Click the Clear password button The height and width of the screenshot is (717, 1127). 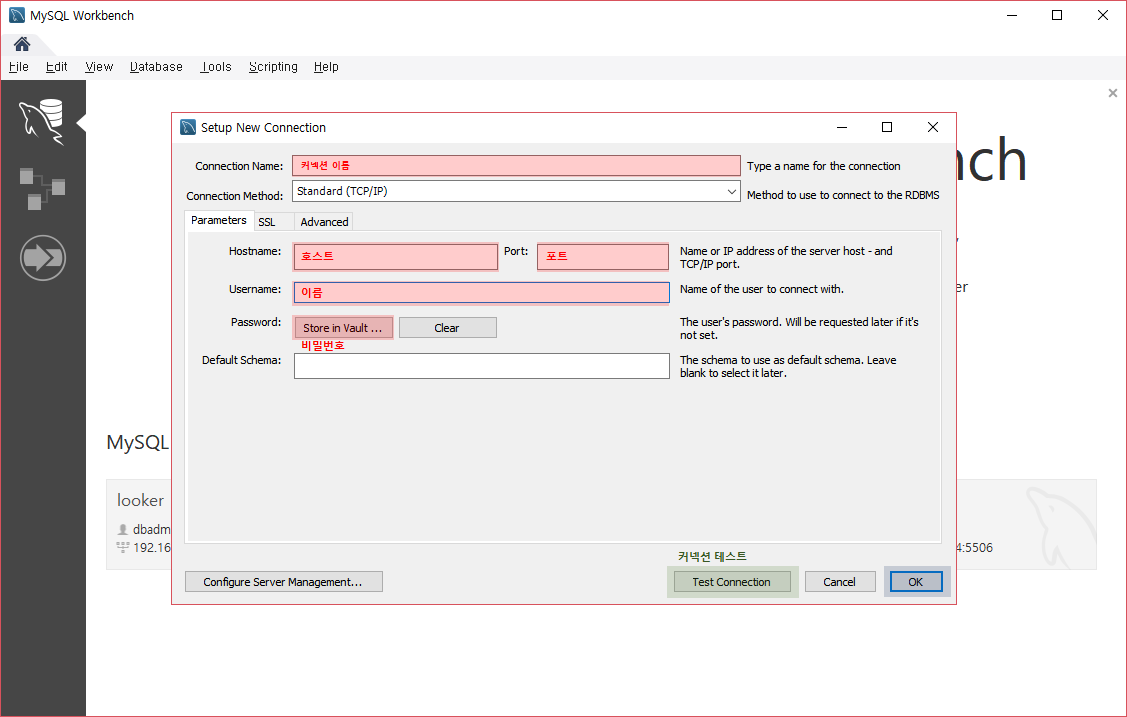(x=447, y=328)
